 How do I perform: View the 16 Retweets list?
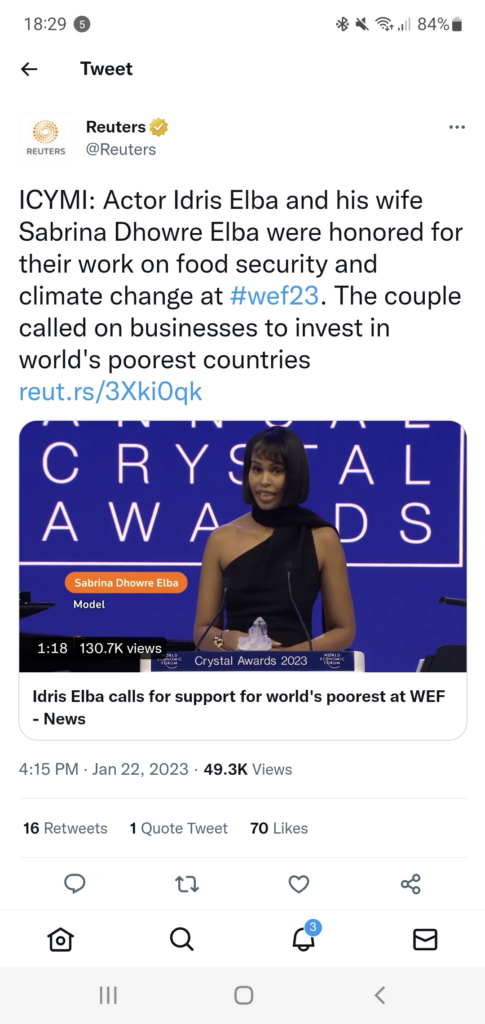[65, 828]
